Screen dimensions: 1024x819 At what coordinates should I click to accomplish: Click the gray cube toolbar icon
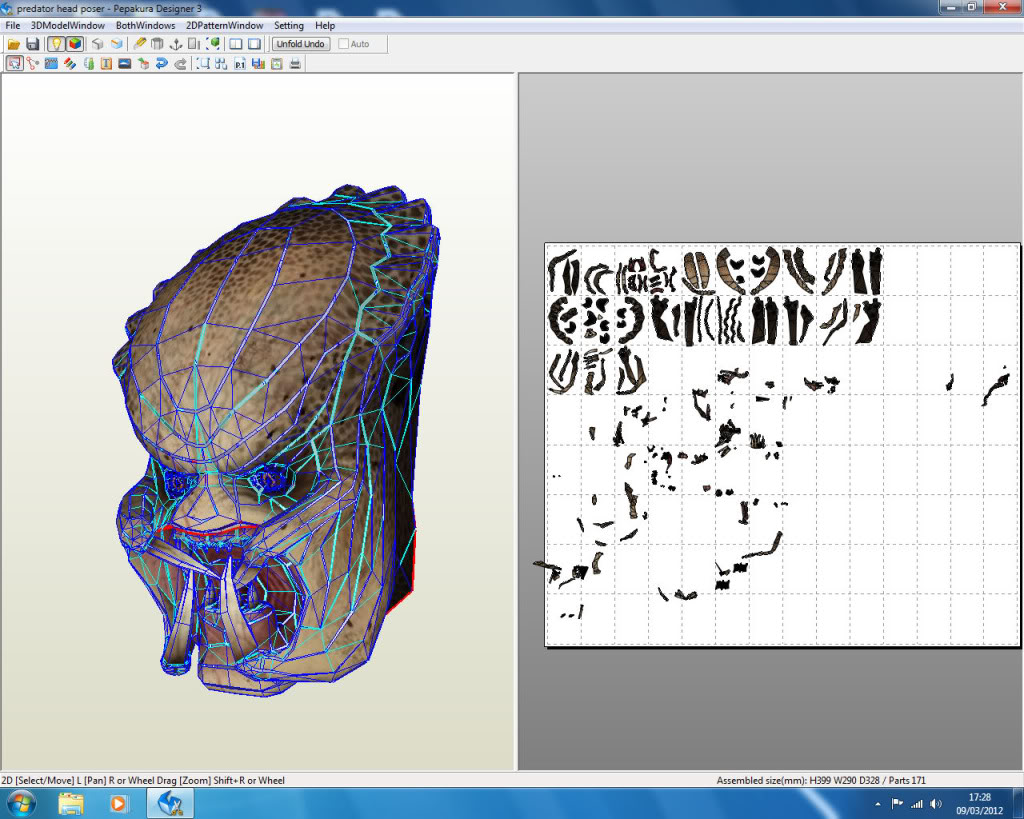(97, 44)
